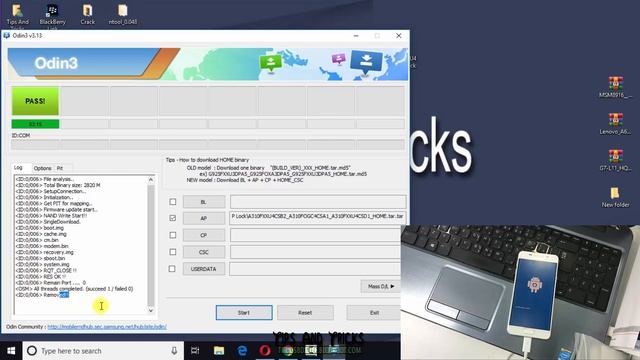
Task: Click the log scrollbar down arrow
Action: [151, 310]
